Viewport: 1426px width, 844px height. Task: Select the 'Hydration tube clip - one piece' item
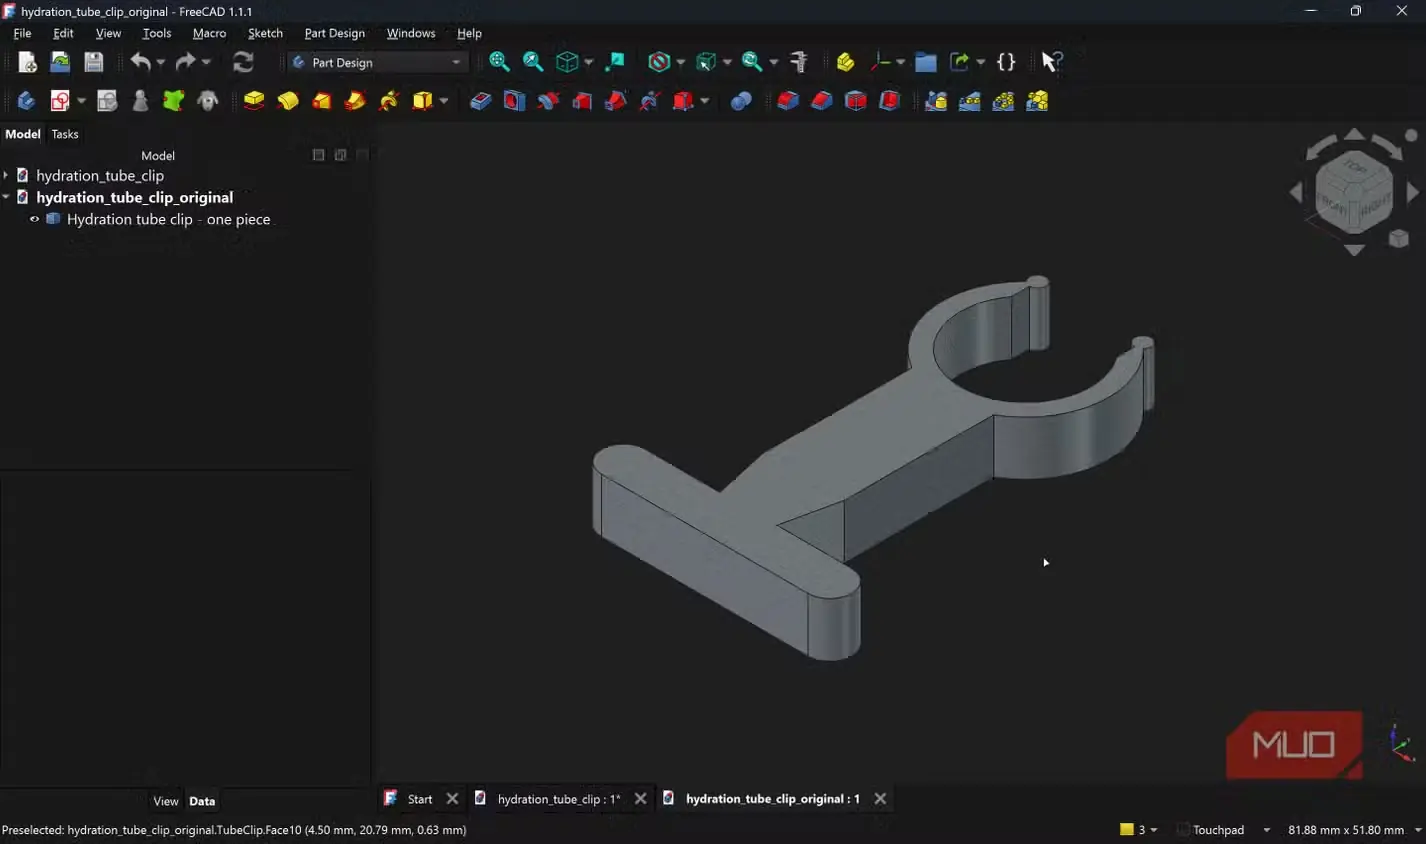tap(168, 219)
